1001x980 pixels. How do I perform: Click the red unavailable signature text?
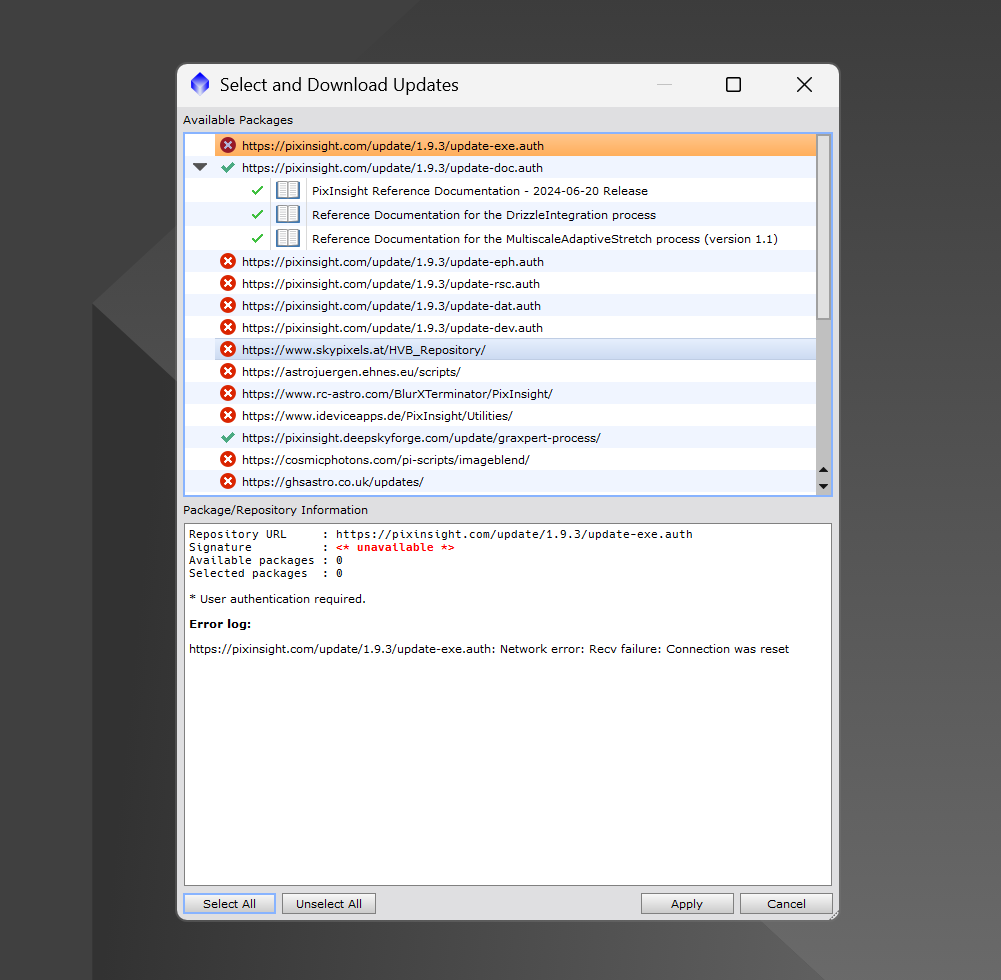395,547
